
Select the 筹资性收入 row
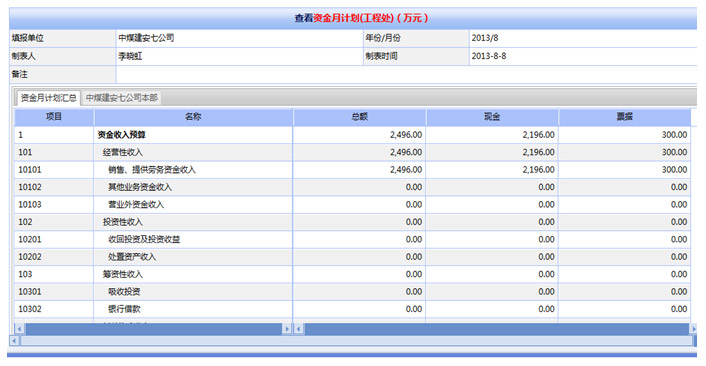point(353,274)
